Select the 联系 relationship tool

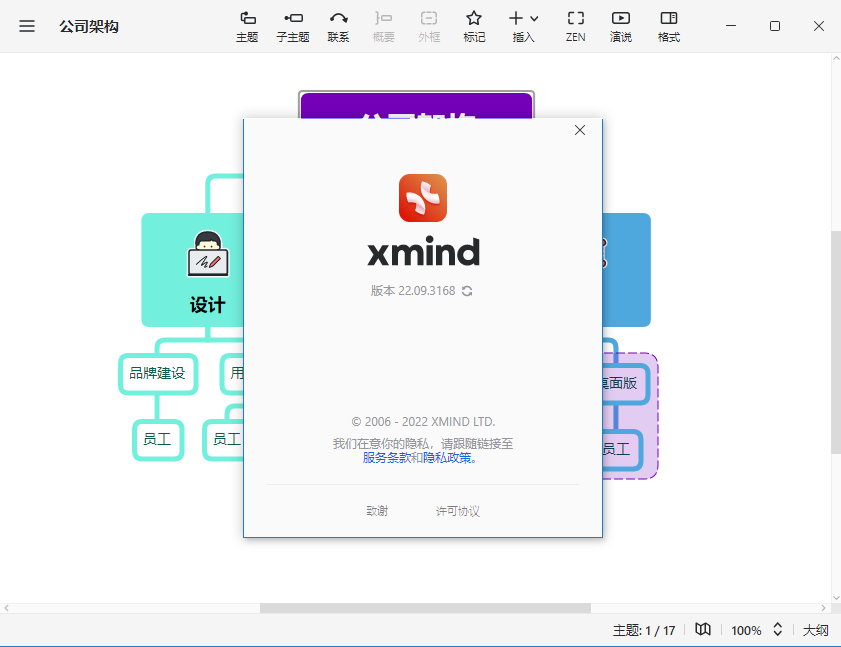click(338, 26)
